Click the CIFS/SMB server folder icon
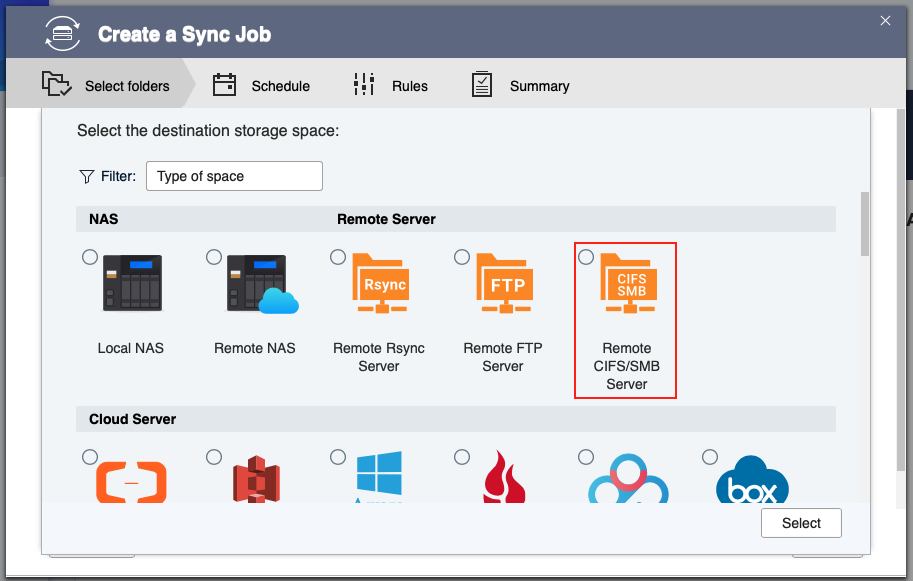 [x=631, y=283]
